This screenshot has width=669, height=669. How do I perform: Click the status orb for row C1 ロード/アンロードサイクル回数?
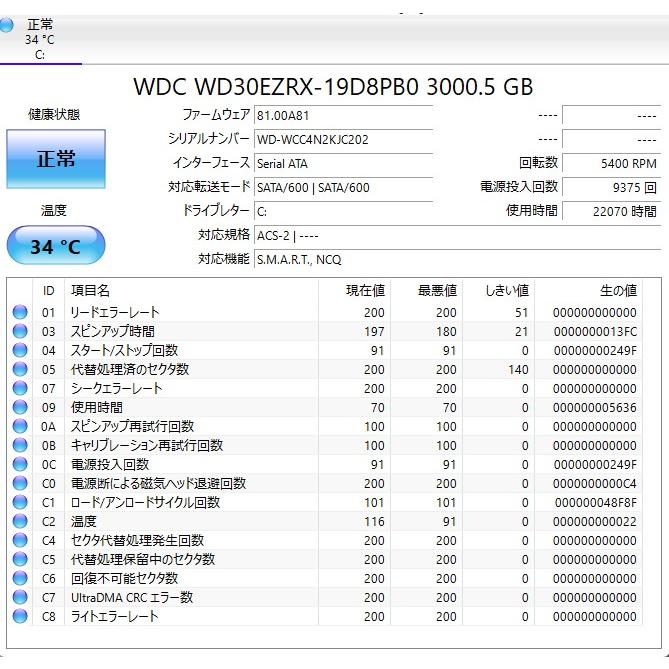[20, 502]
